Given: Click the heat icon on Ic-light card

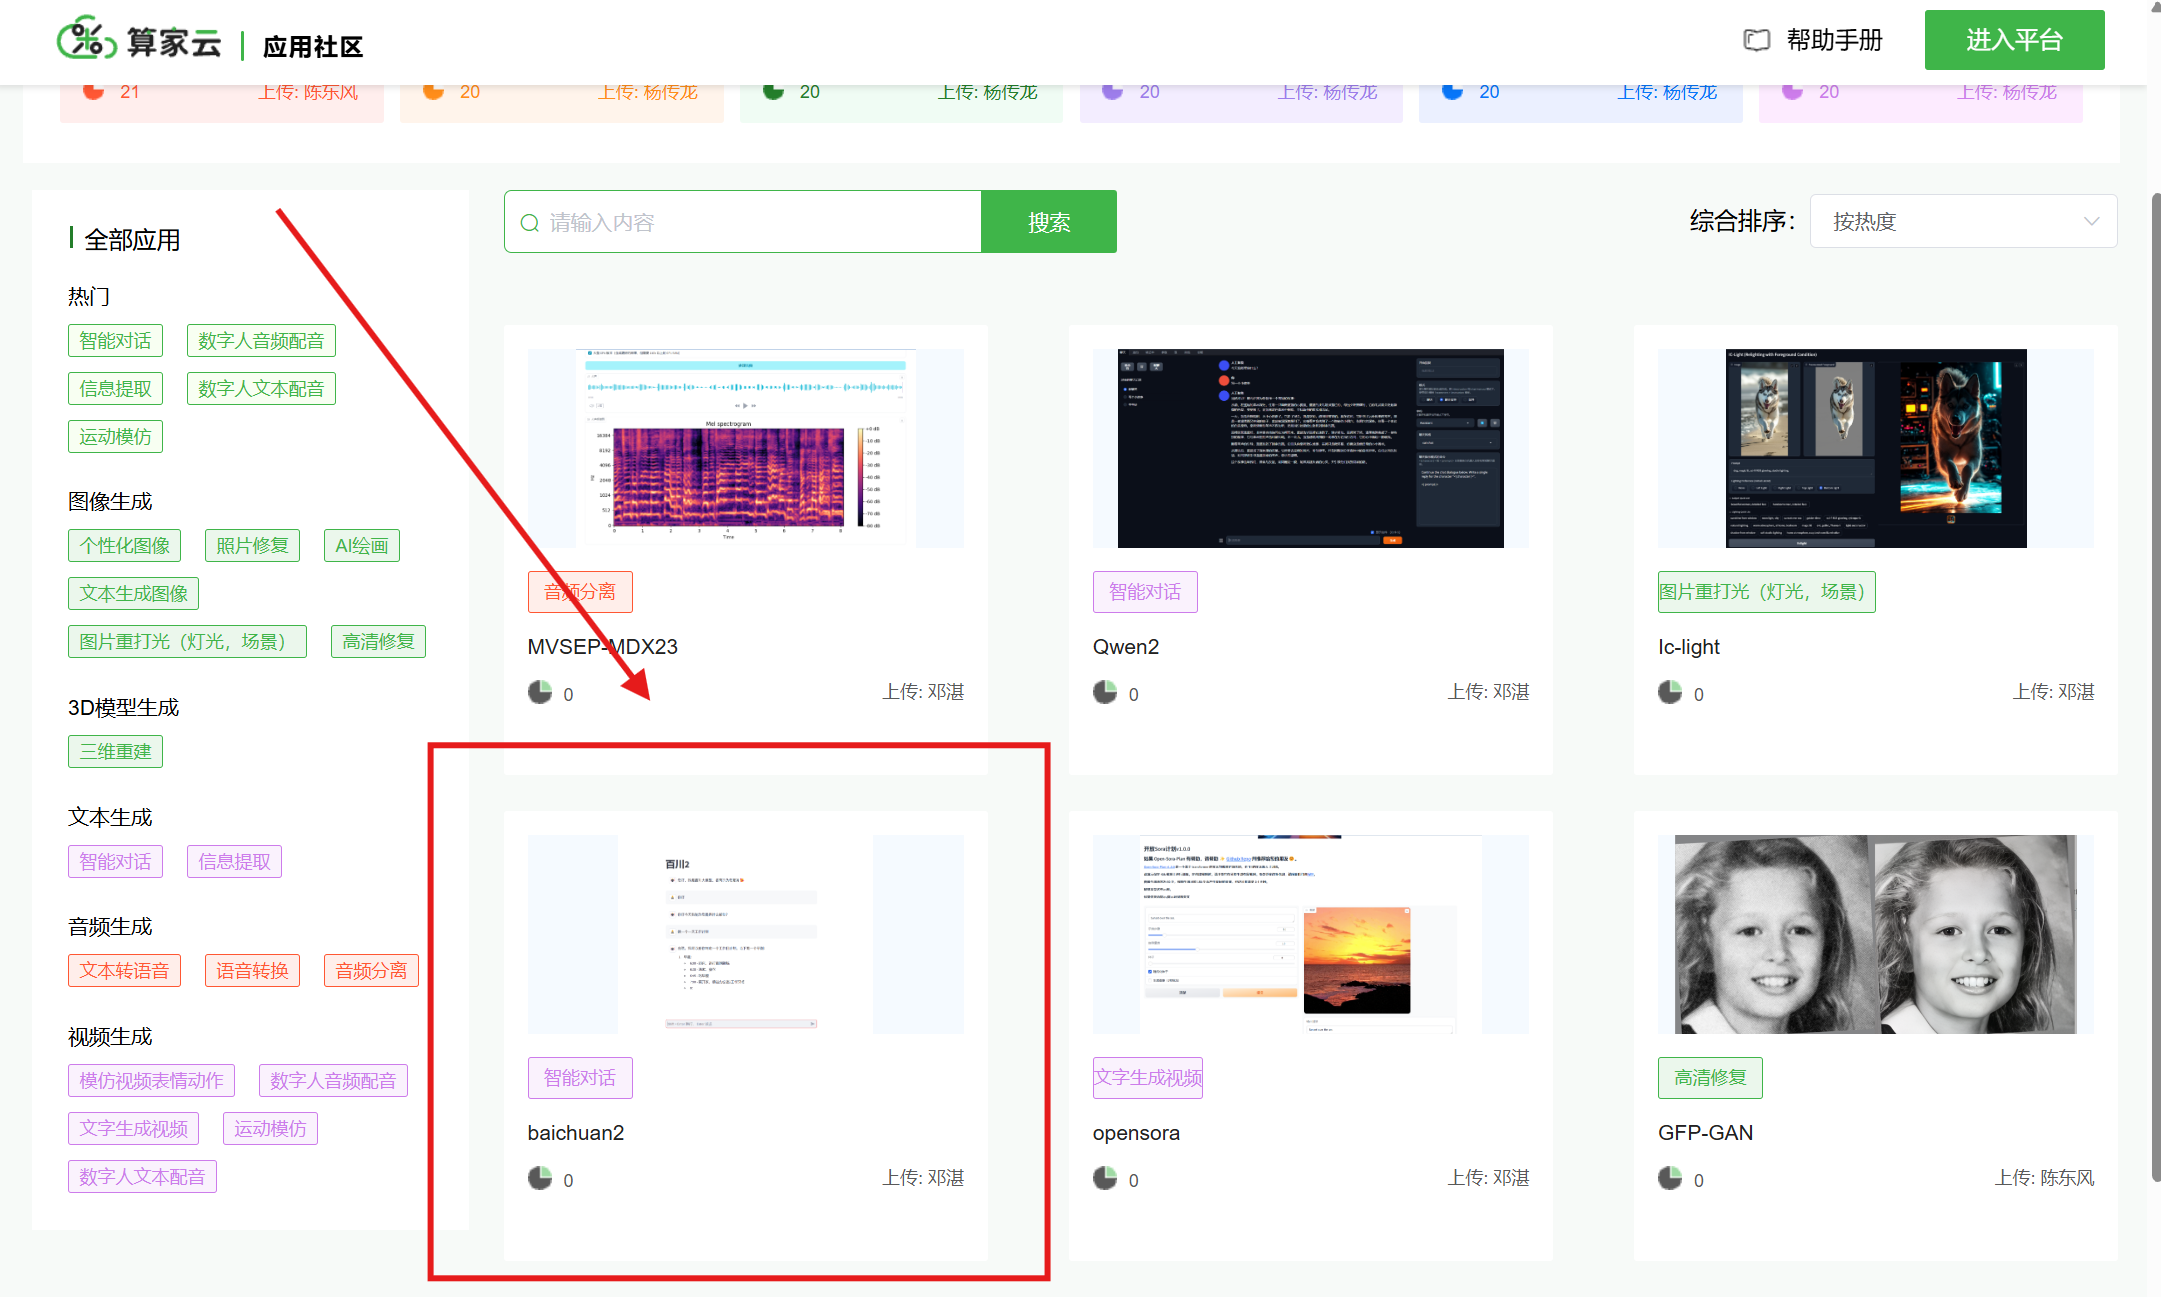Looking at the screenshot, I should (1670, 692).
